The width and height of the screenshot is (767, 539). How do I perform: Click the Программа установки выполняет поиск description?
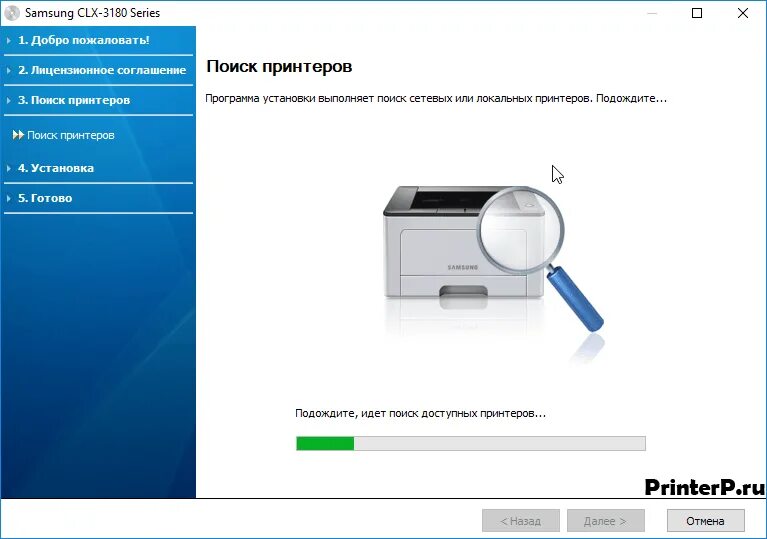point(435,98)
